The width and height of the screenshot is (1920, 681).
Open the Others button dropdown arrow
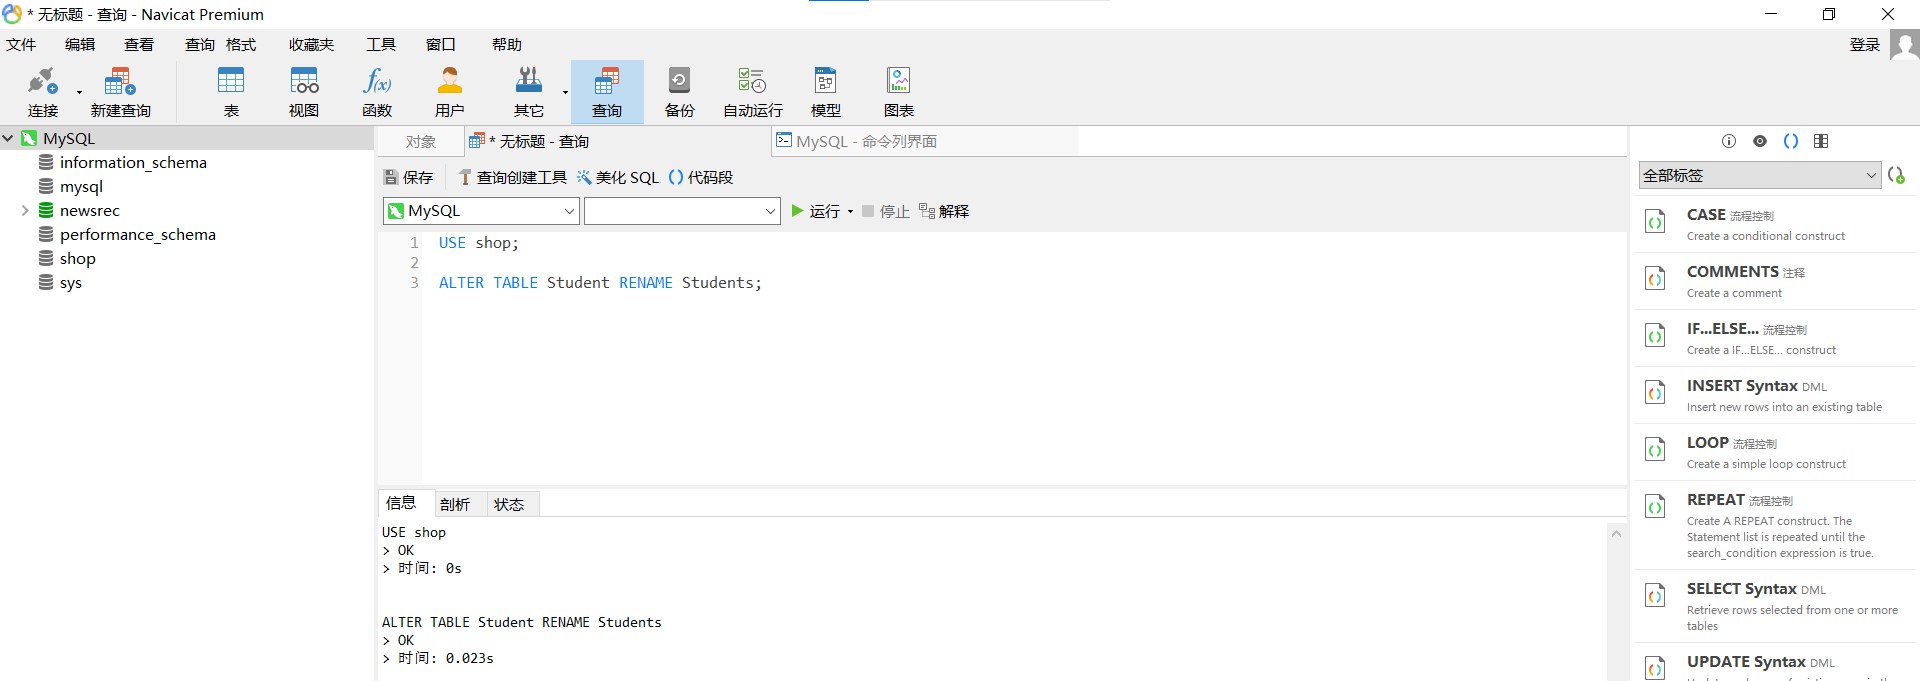click(x=565, y=92)
